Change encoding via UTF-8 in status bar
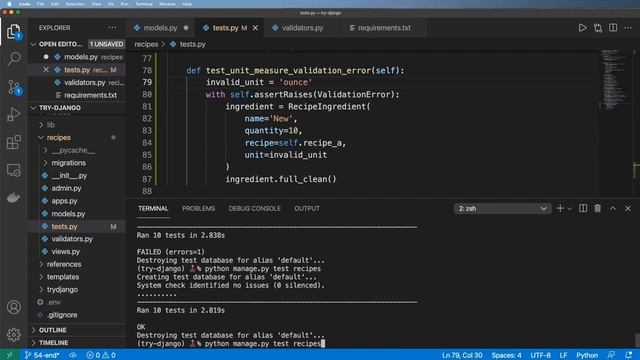This screenshot has width=640, height=360. click(540, 355)
